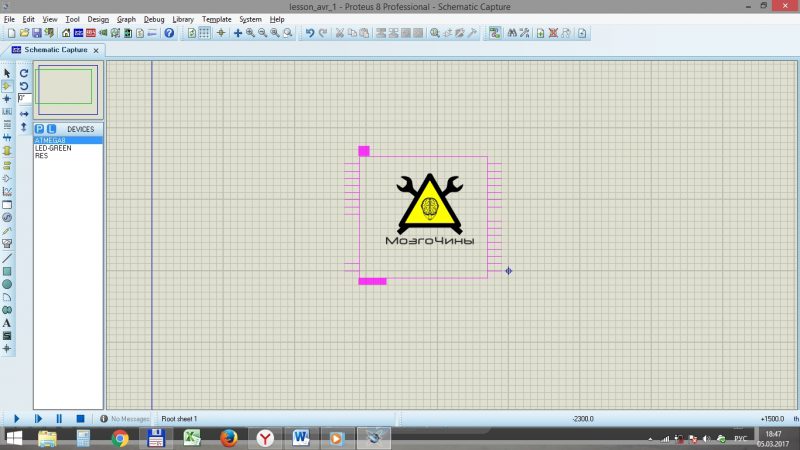This screenshot has width=800, height=450.
Task: Select the 2D graphics circle tool
Action: tap(7, 284)
